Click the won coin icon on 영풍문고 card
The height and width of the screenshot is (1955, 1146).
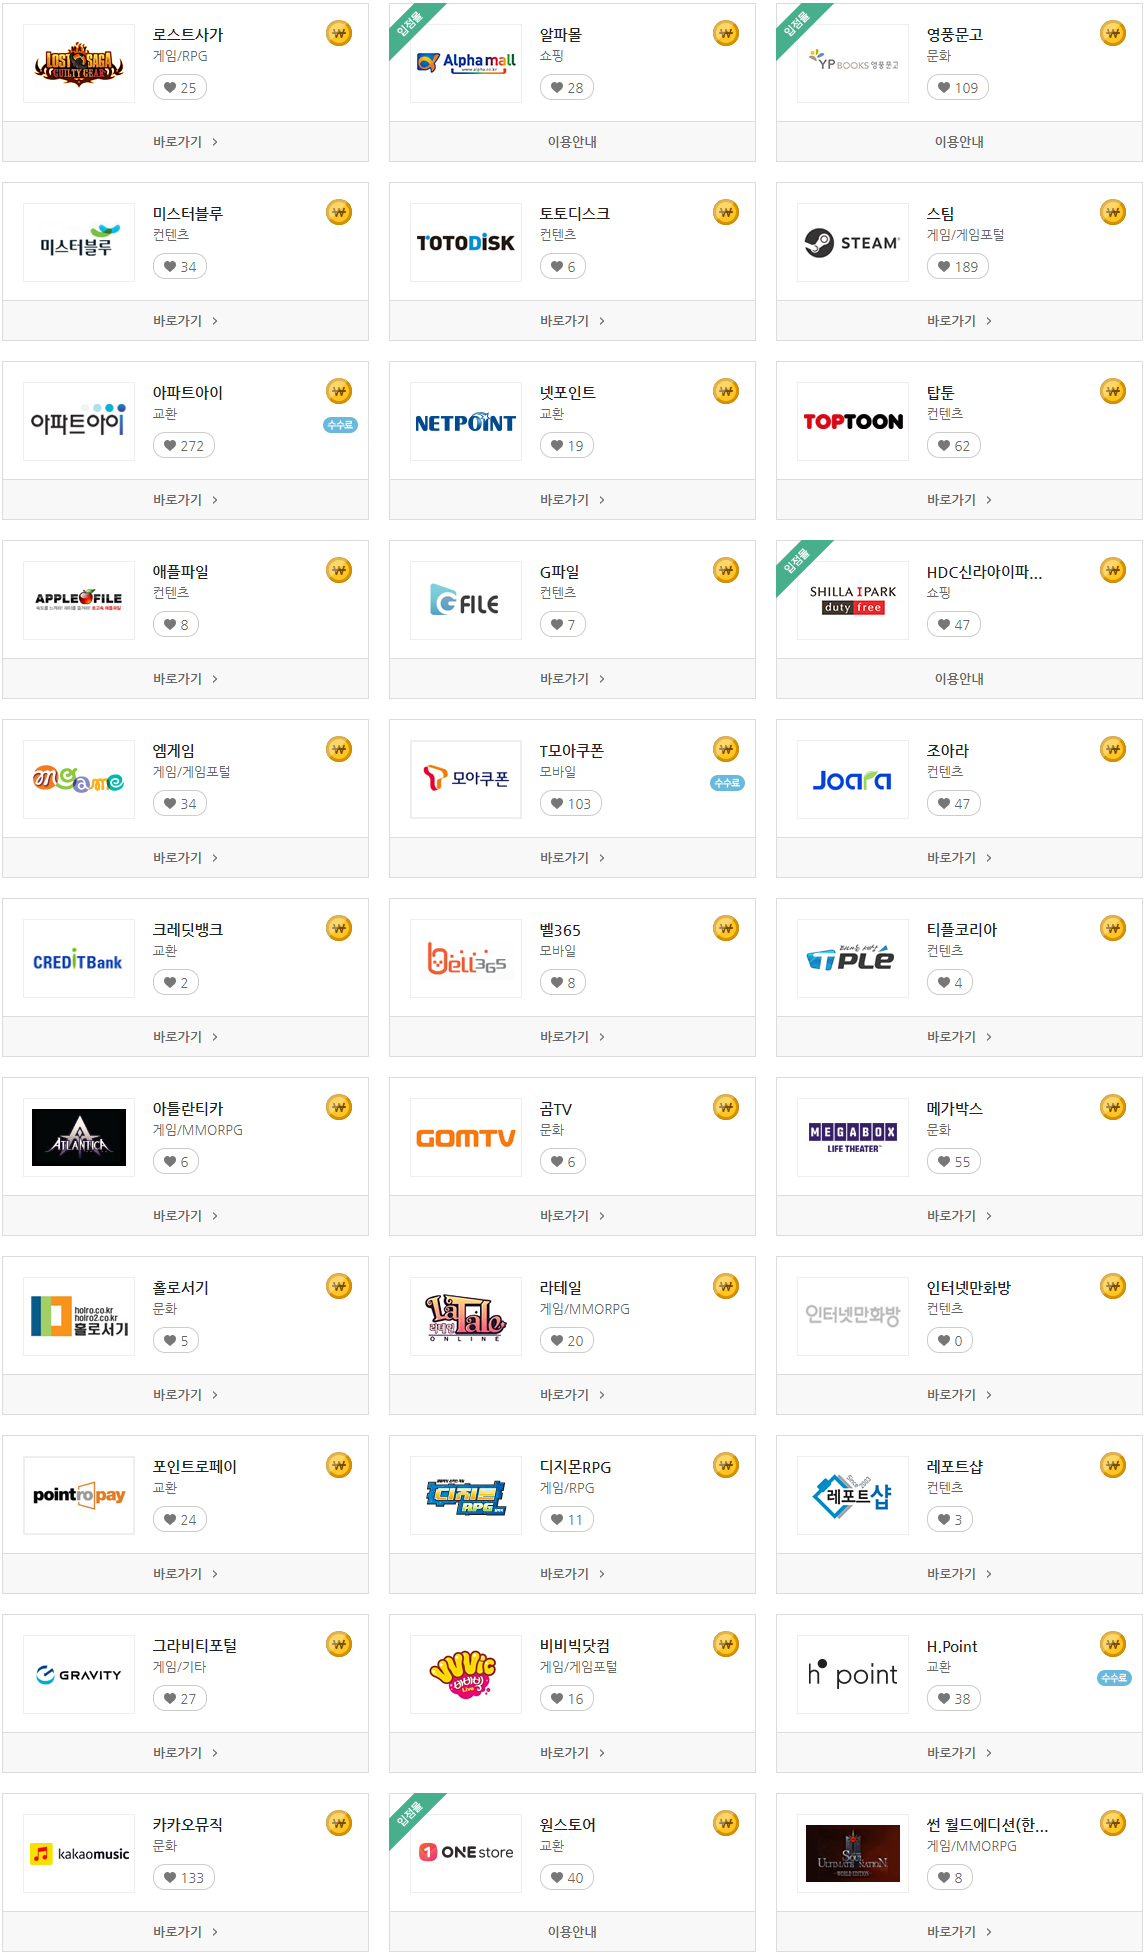[x=1113, y=34]
